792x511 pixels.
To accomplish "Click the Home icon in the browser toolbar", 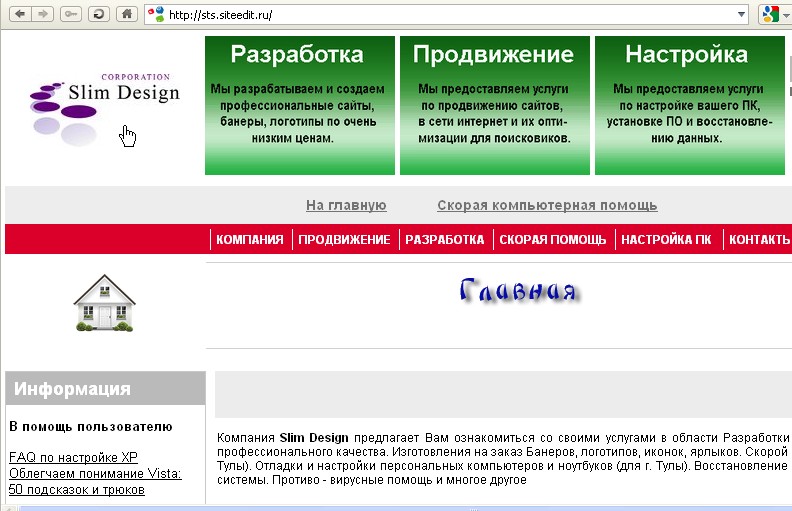I will tap(126, 14).
